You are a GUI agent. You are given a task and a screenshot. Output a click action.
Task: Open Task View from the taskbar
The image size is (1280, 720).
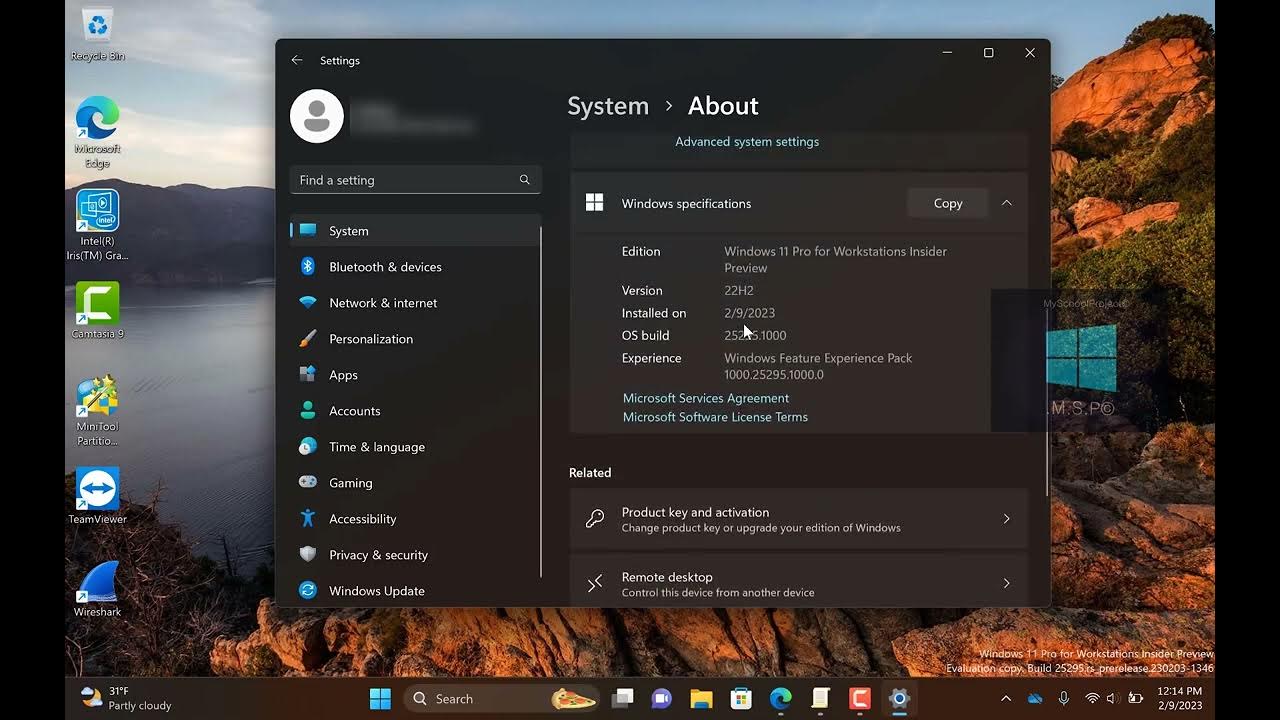623,699
